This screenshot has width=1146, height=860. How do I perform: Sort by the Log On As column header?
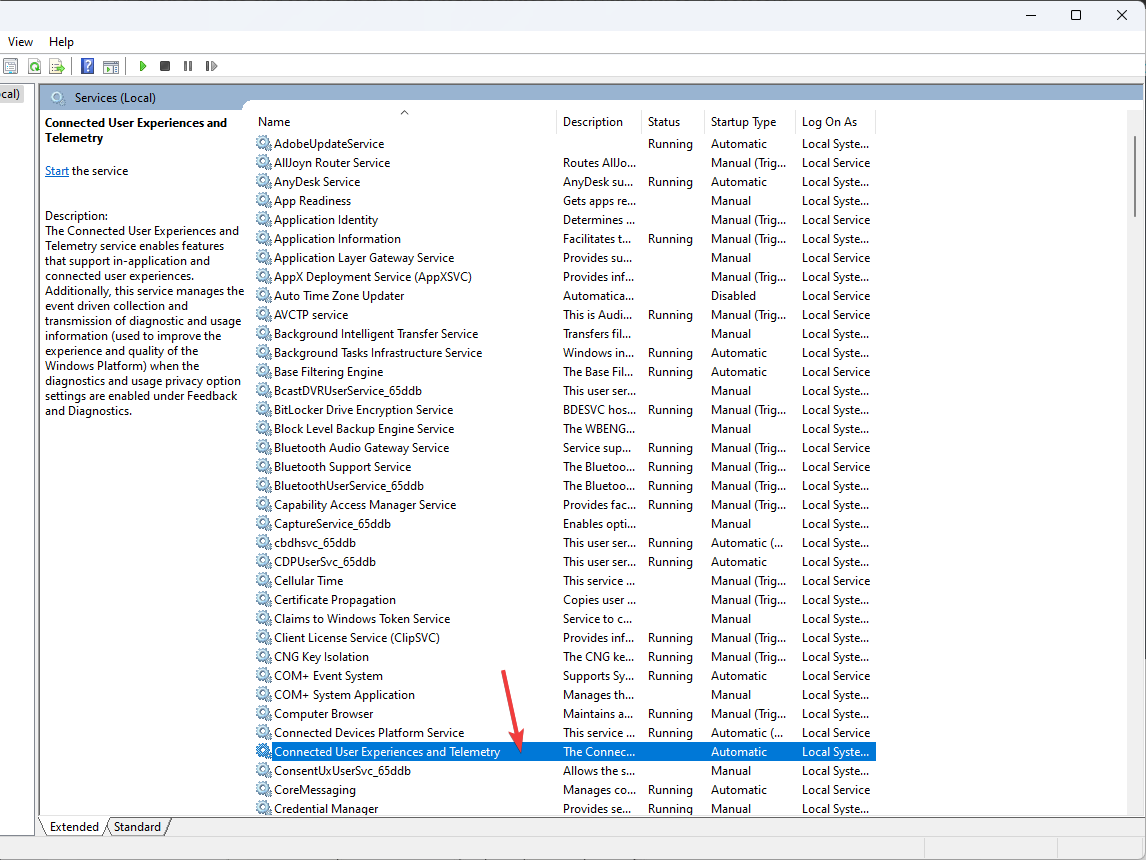click(x=830, y=122)
